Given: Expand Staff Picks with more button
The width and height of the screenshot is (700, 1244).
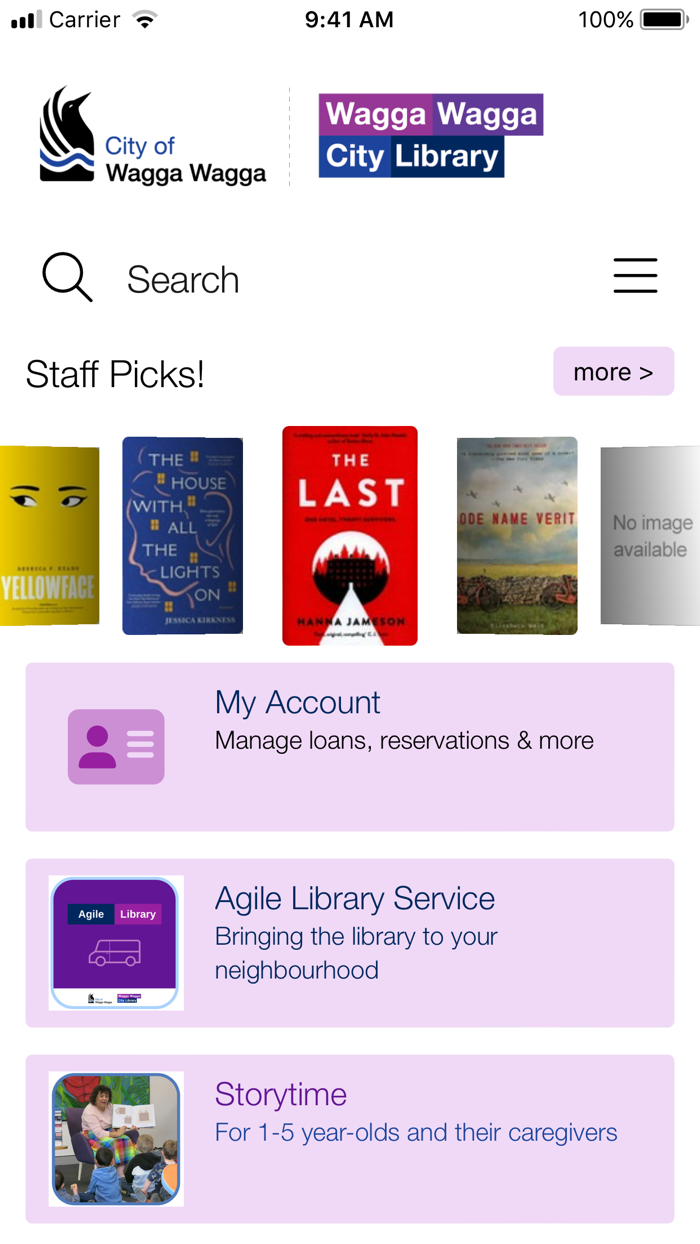Looking at the screenshot, I should click(x=614, y=372).
